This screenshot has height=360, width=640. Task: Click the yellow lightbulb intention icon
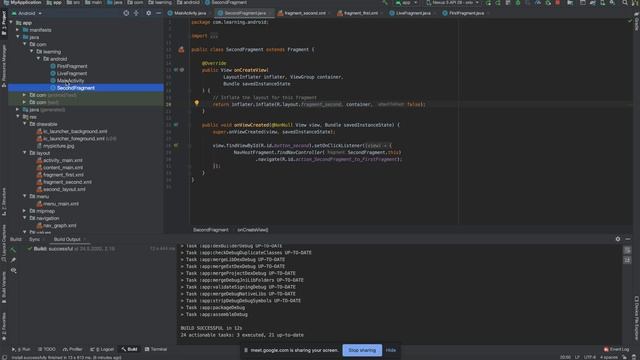[197, 103]
